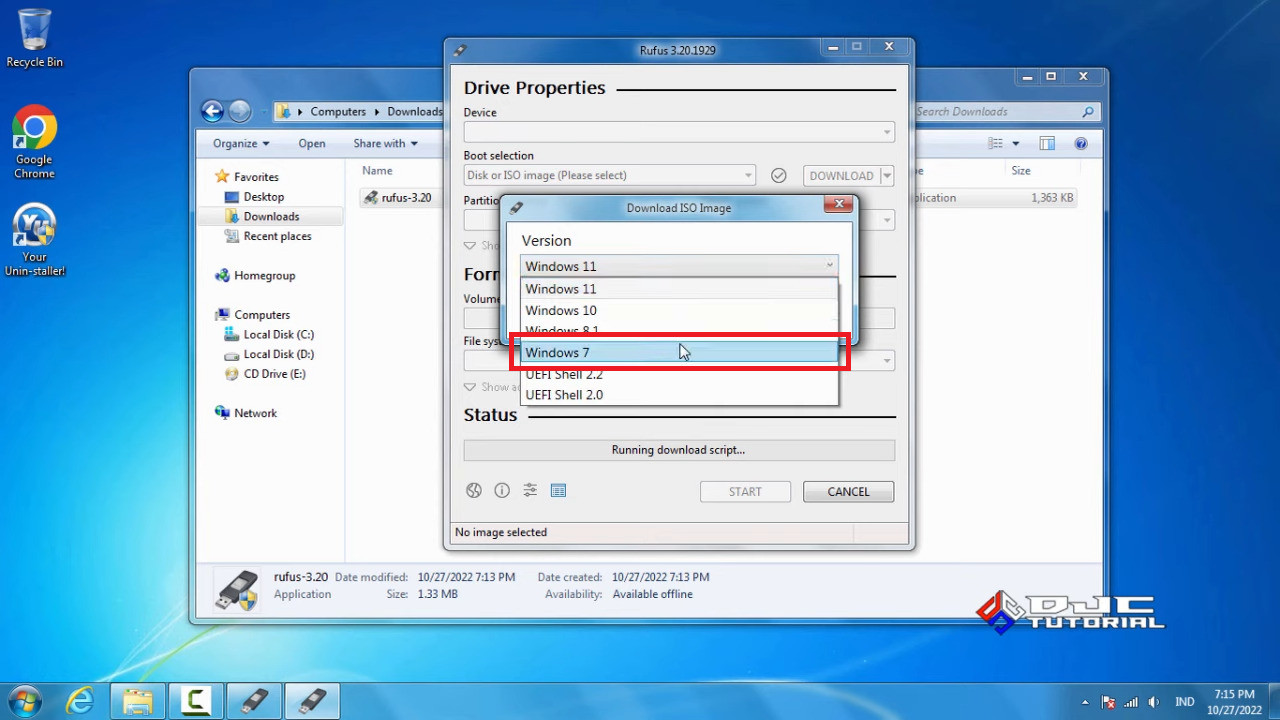Image resolution: width=1280 pixels, height=720 pixels.
Task: Expand view options arrow in Explorer
Action: coord(1016,143)
